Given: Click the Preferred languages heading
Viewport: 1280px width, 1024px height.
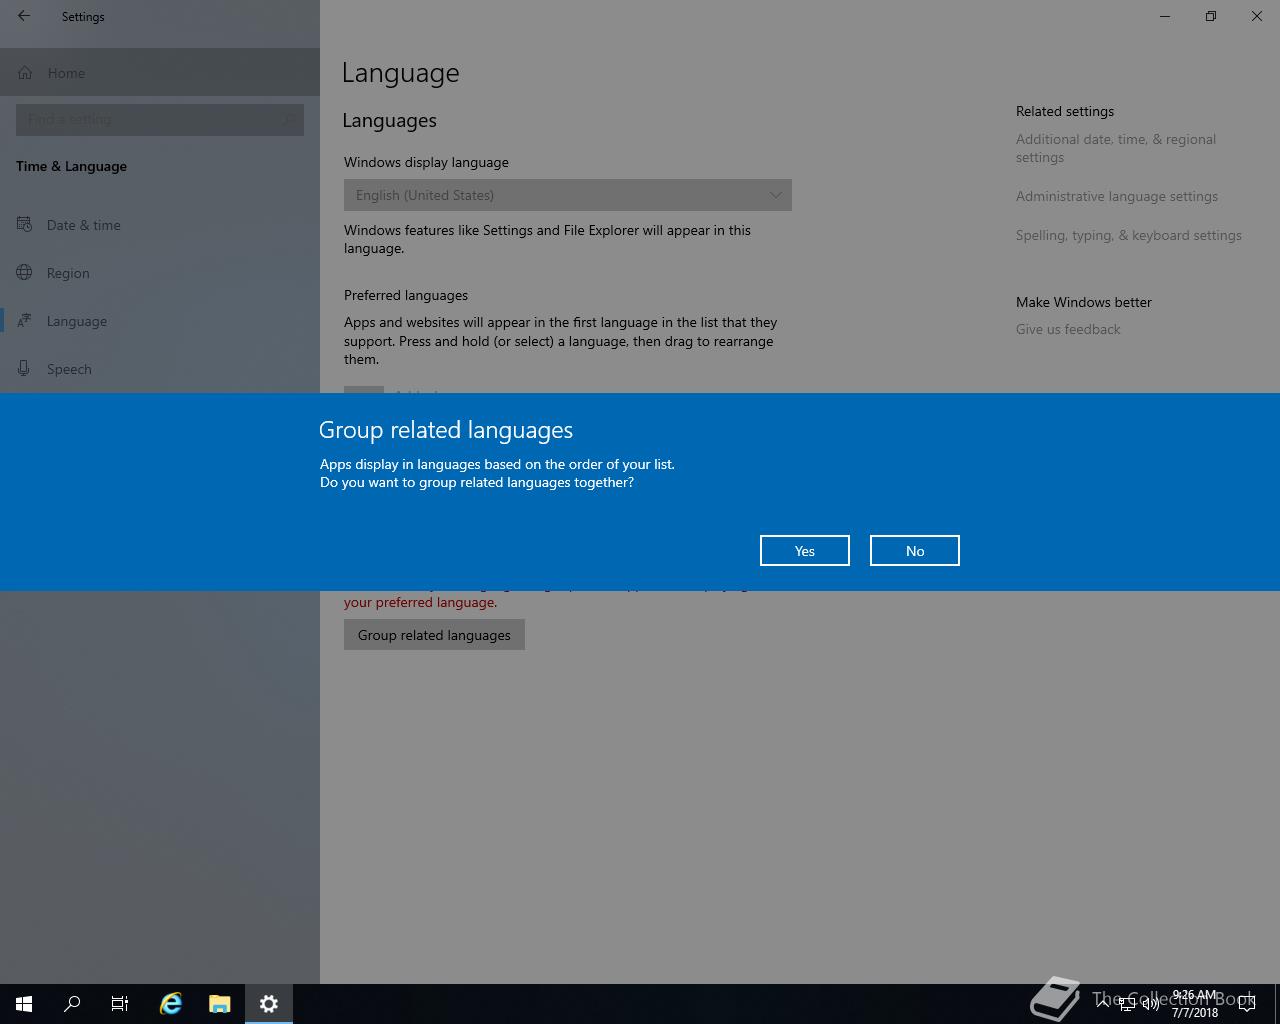Looking at the screenshot, I should point(406,295).
